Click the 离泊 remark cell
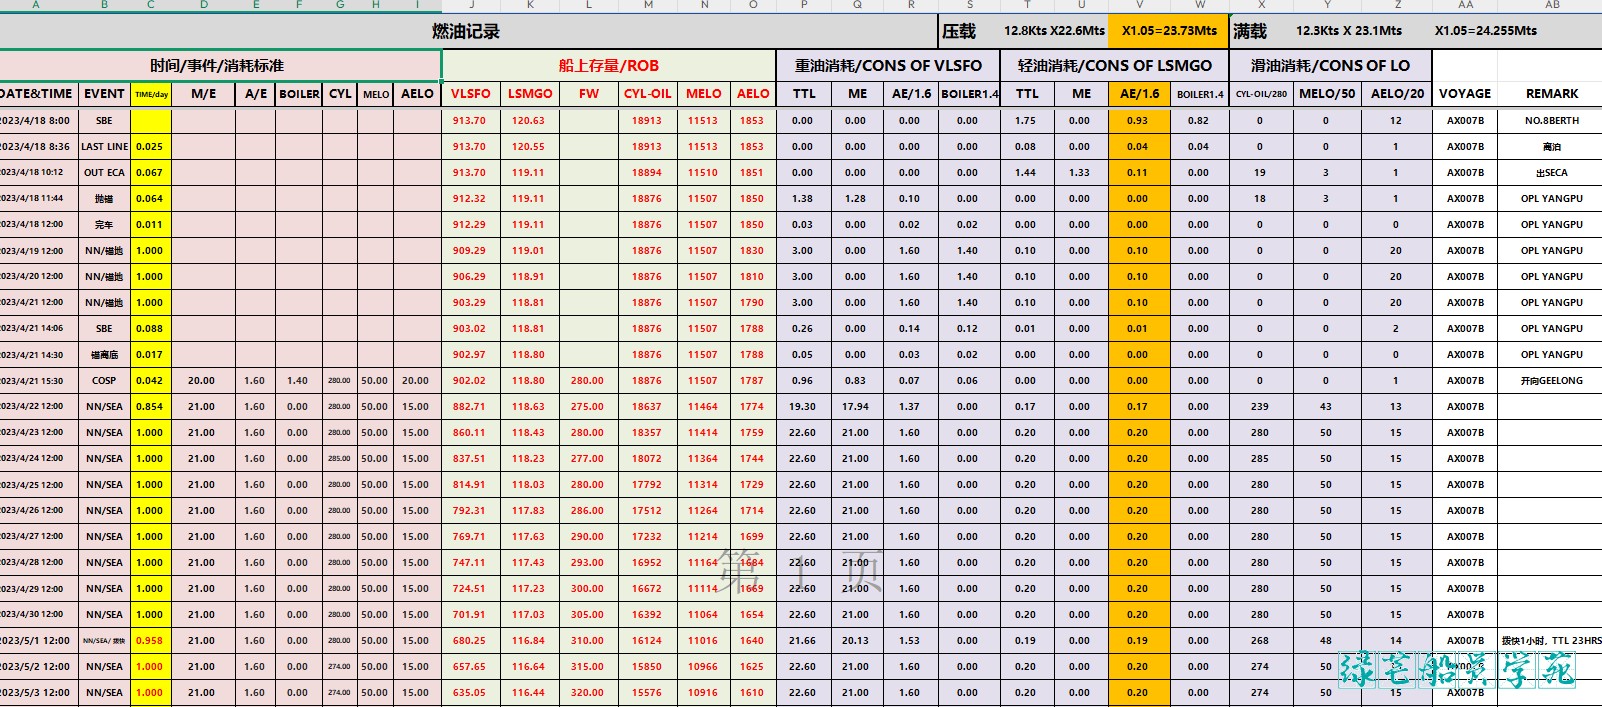The height and width of the screenshot is (707, 1602). click(1552, 147)
